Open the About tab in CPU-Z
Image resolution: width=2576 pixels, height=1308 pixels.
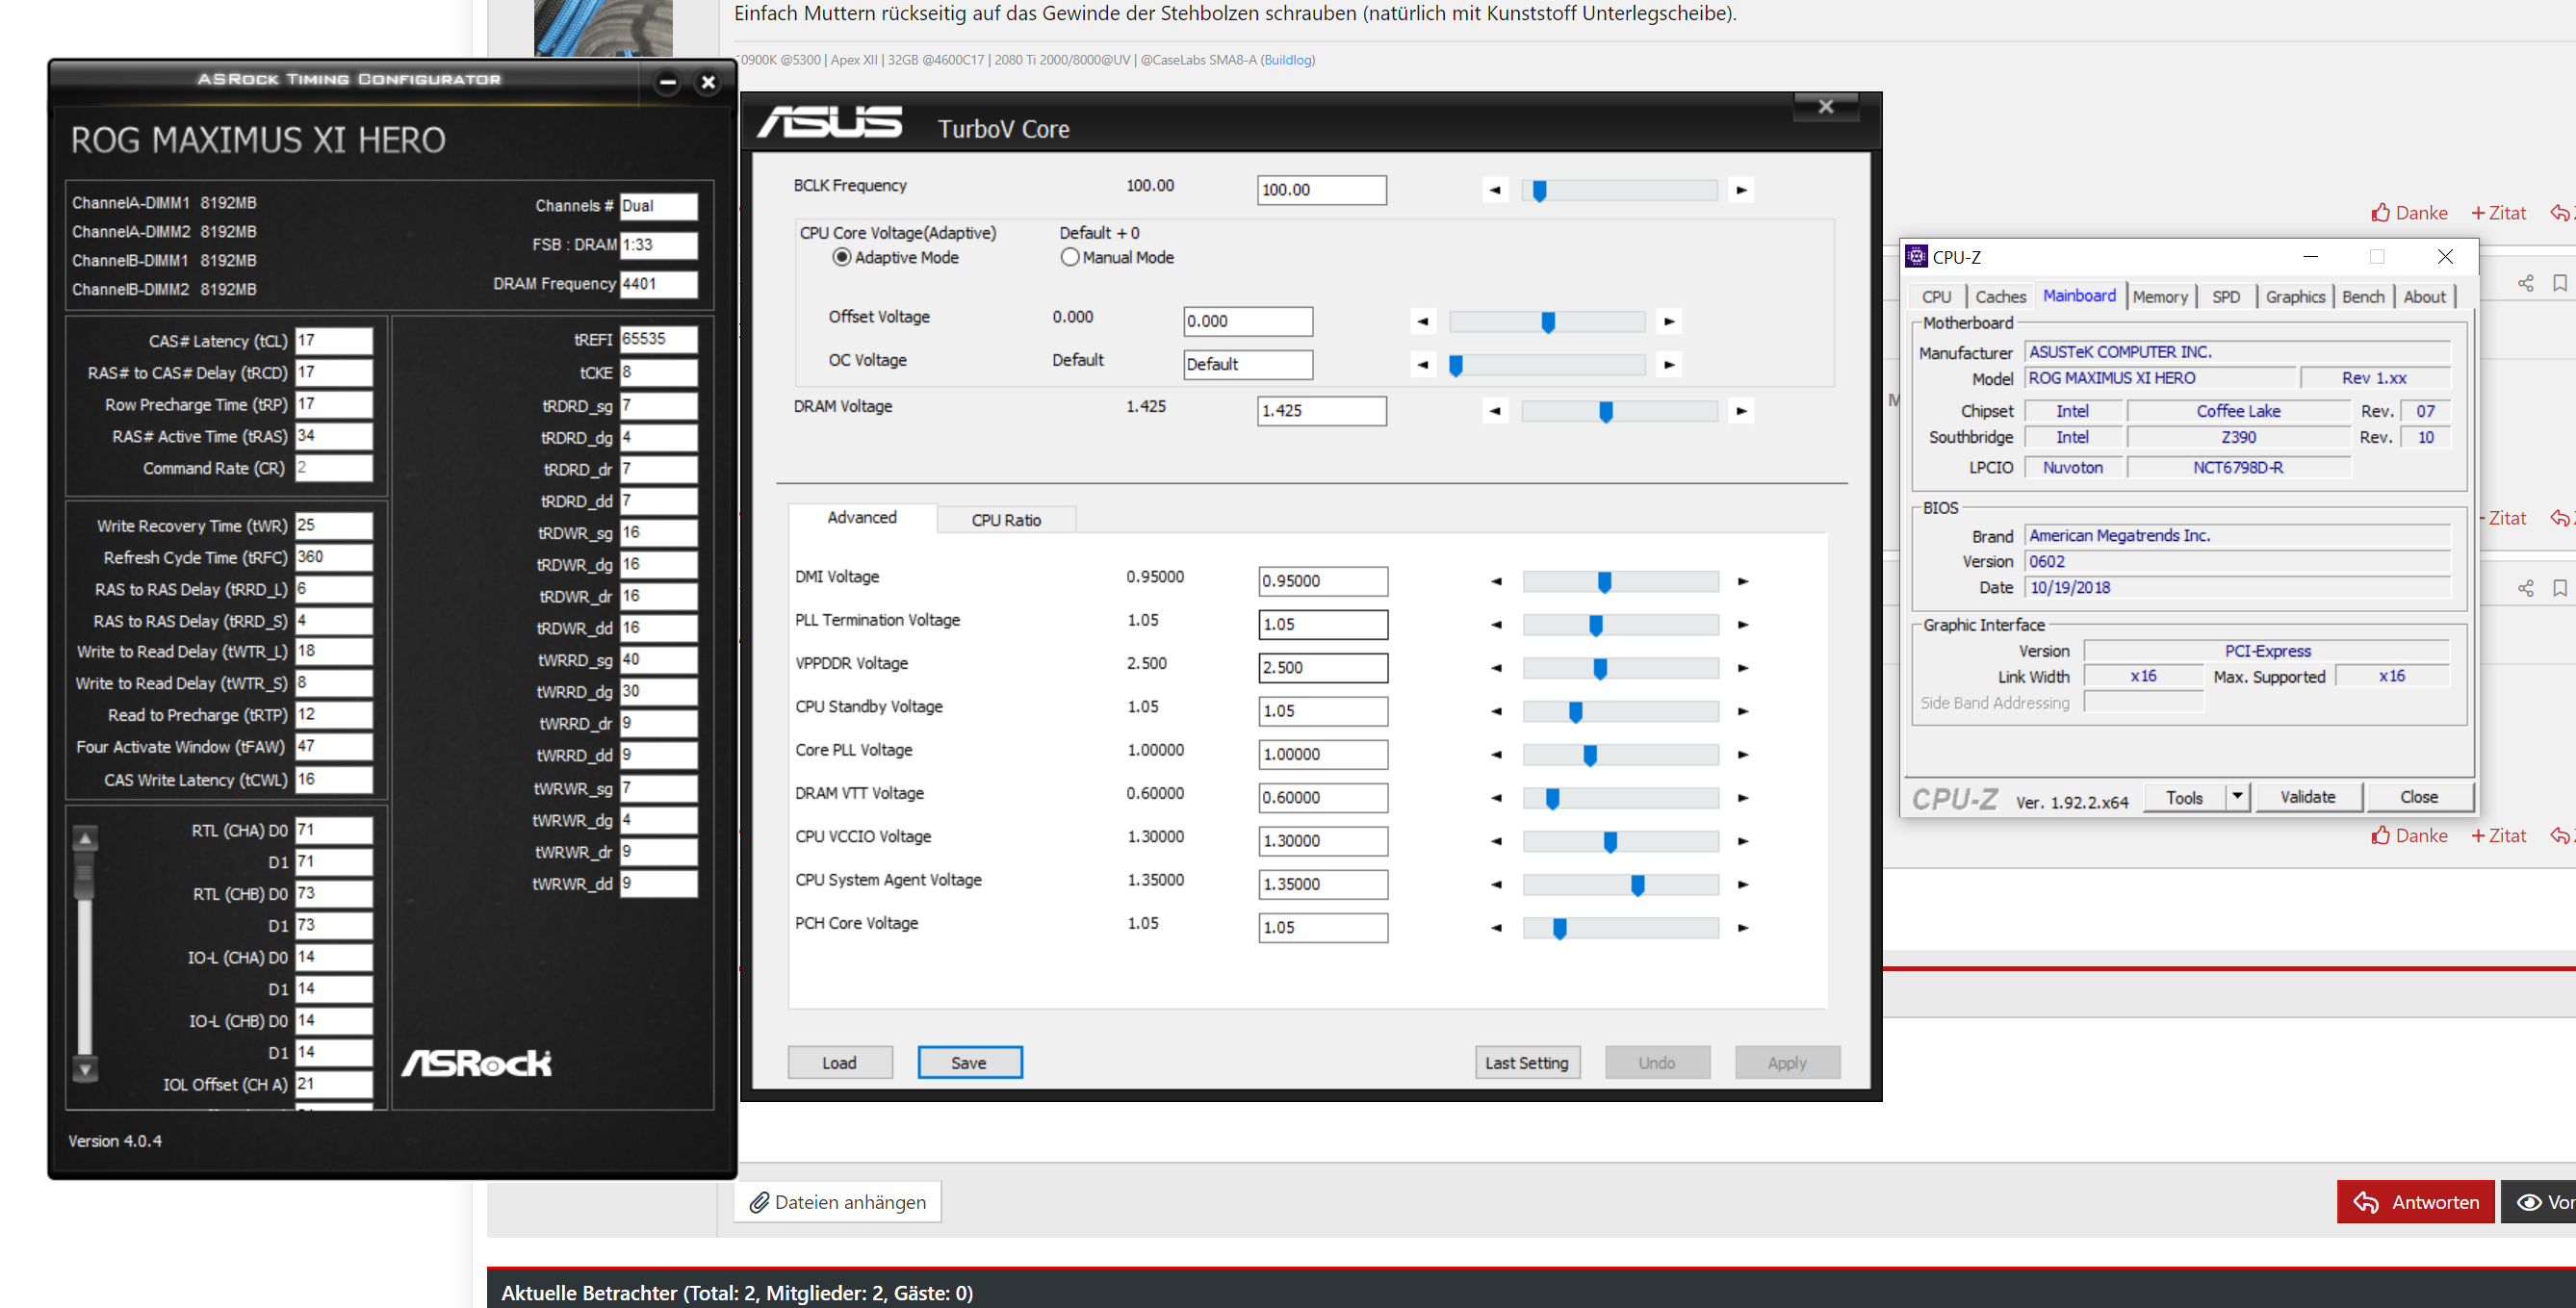(x=2424, y=297)
